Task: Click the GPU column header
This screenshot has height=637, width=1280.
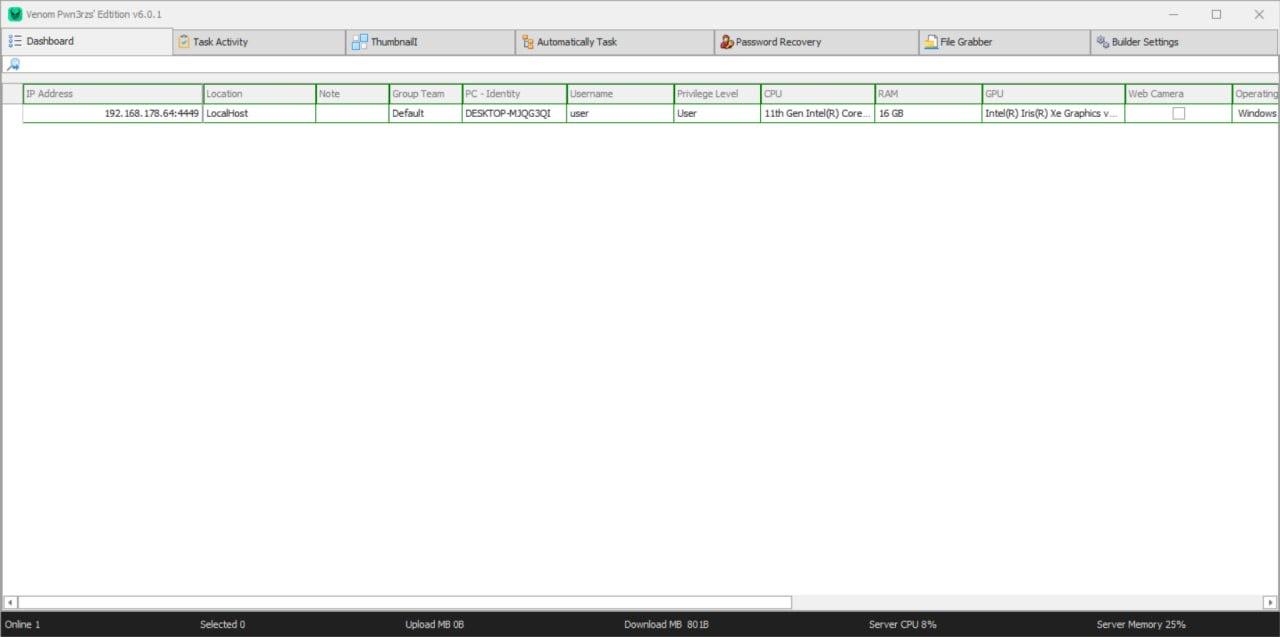Action: [1054, 94]
